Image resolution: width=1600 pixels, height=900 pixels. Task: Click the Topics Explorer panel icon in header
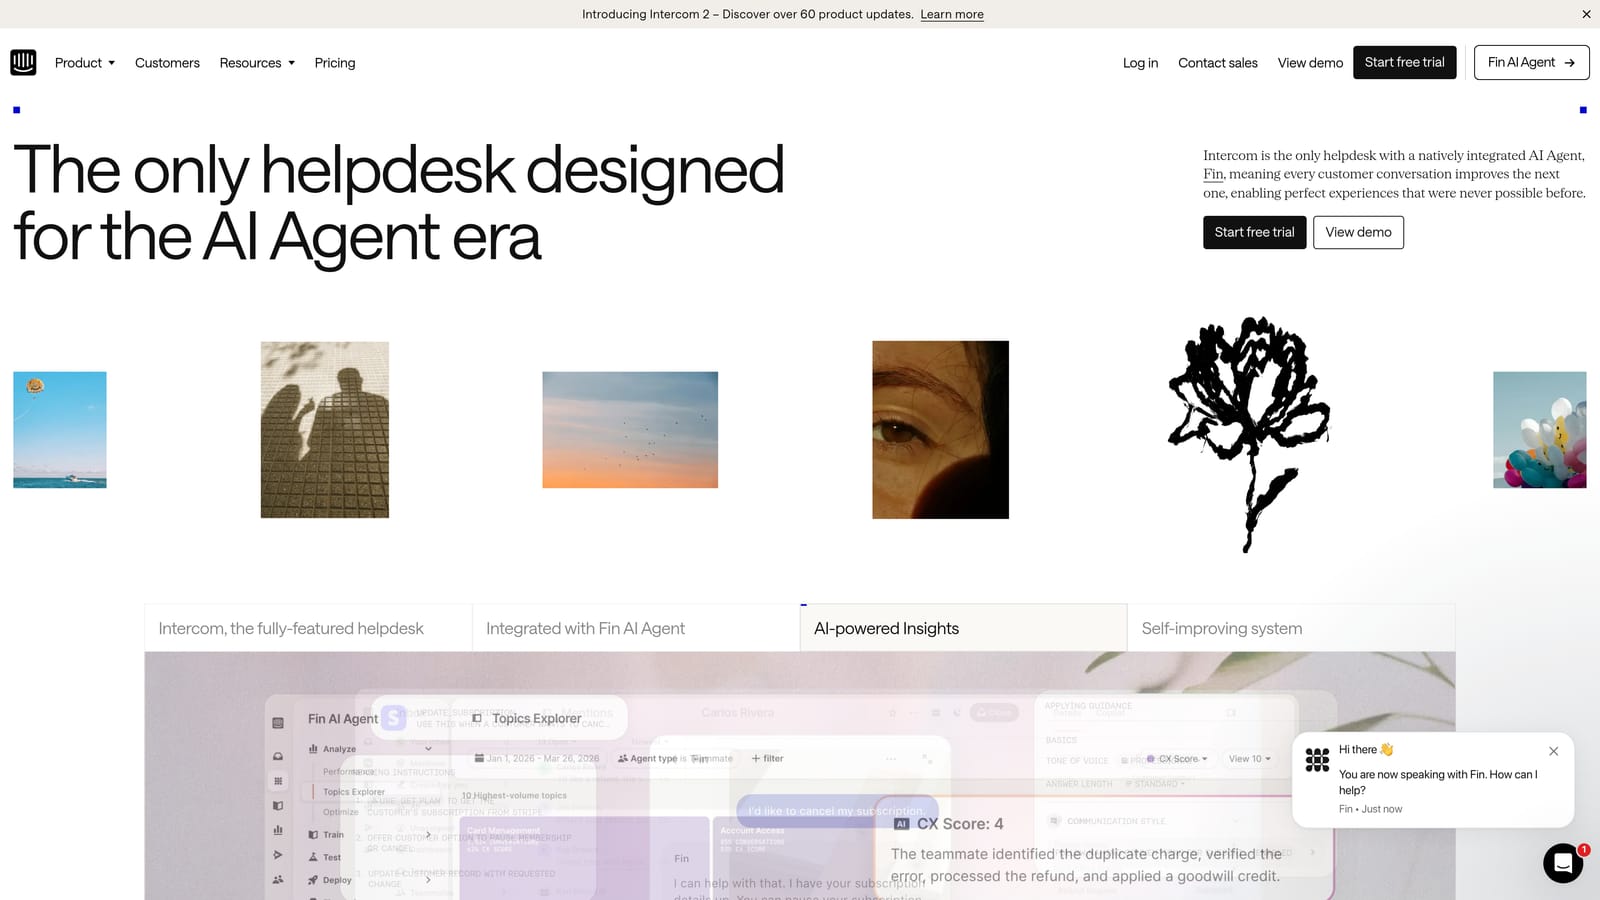(477, 718)
